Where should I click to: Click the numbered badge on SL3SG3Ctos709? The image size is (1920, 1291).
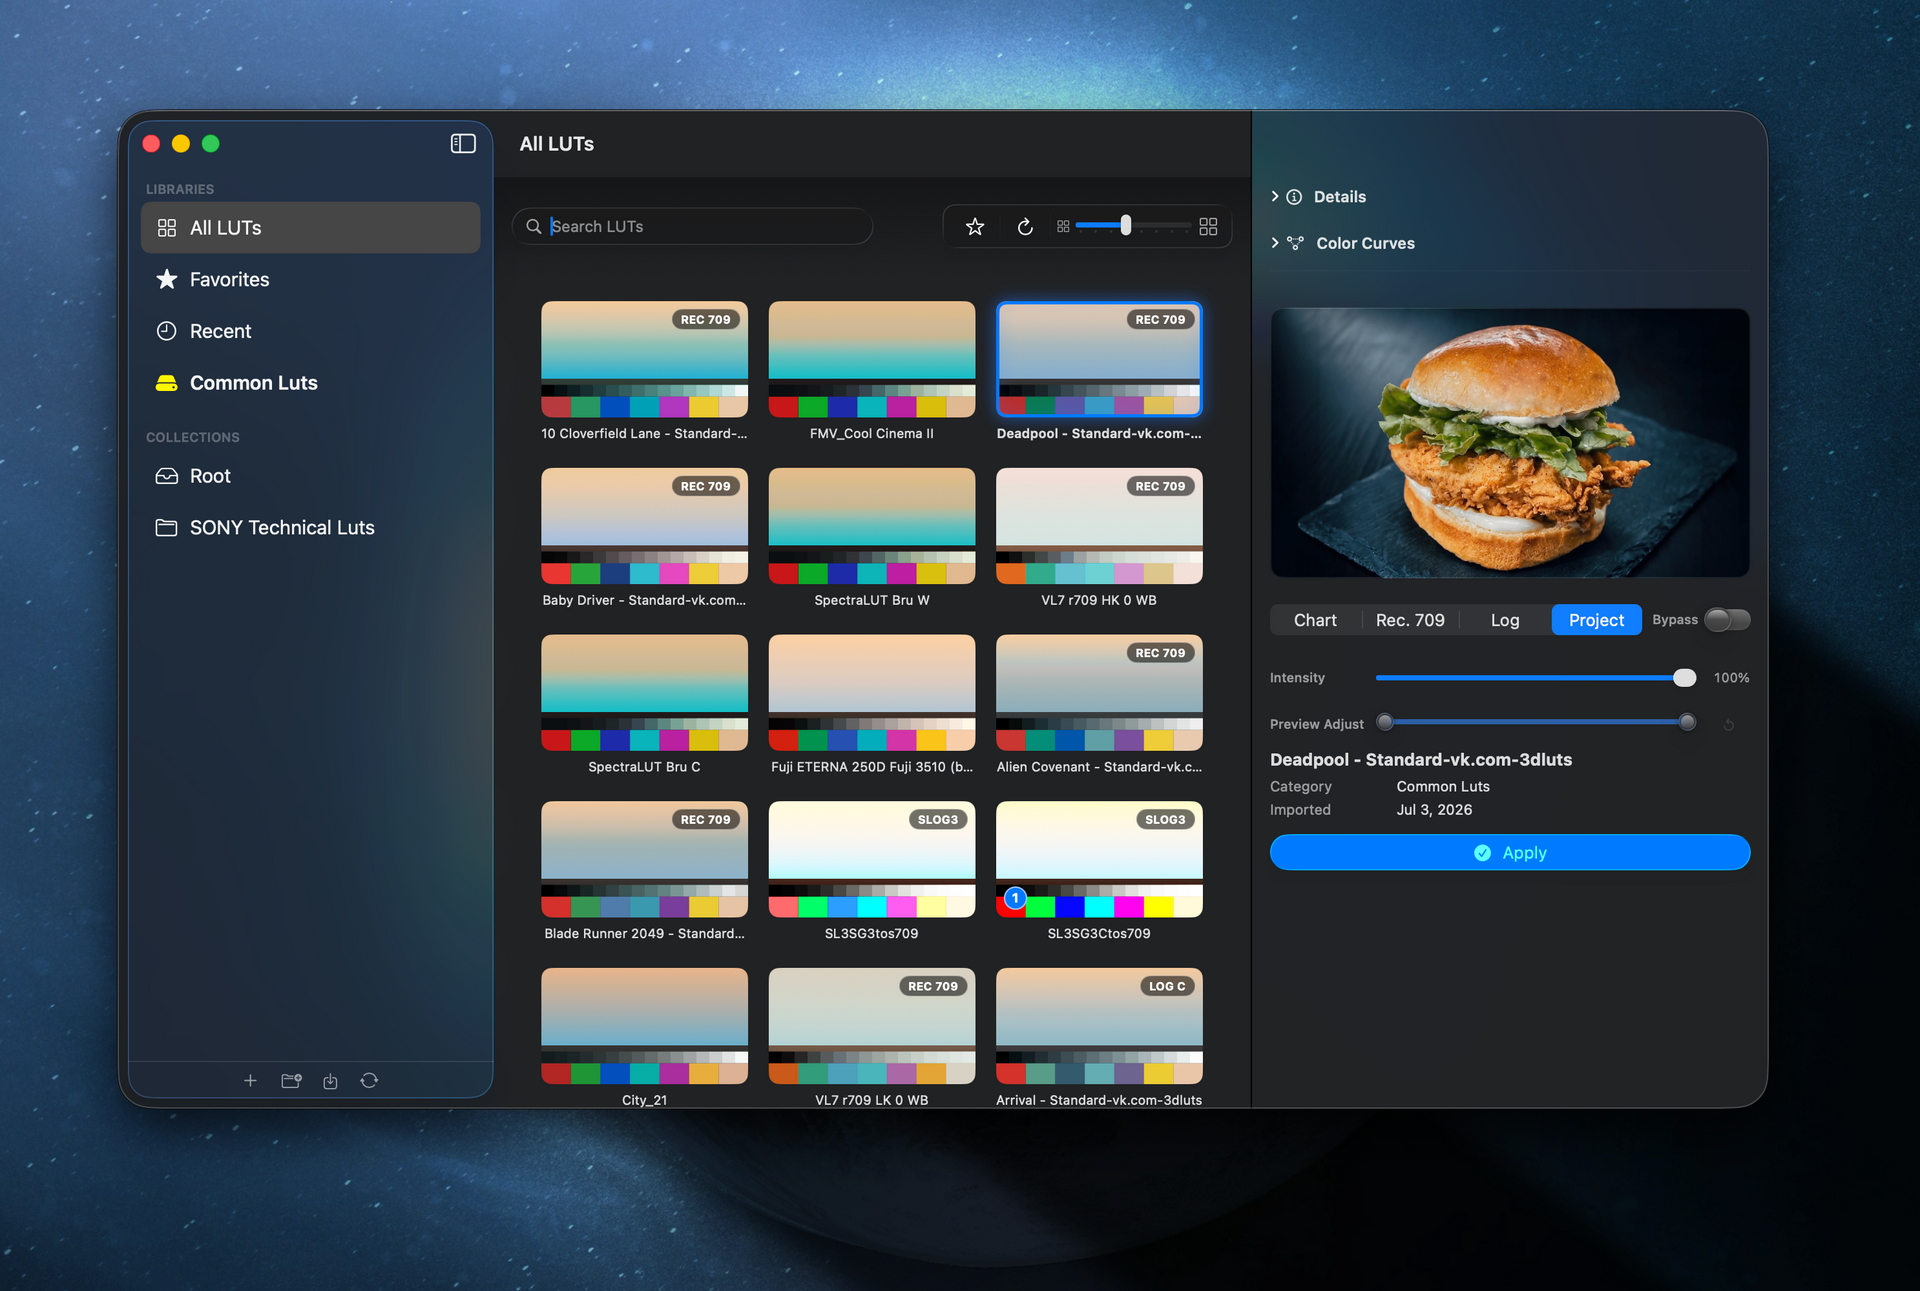click(x=1015, y=898)
